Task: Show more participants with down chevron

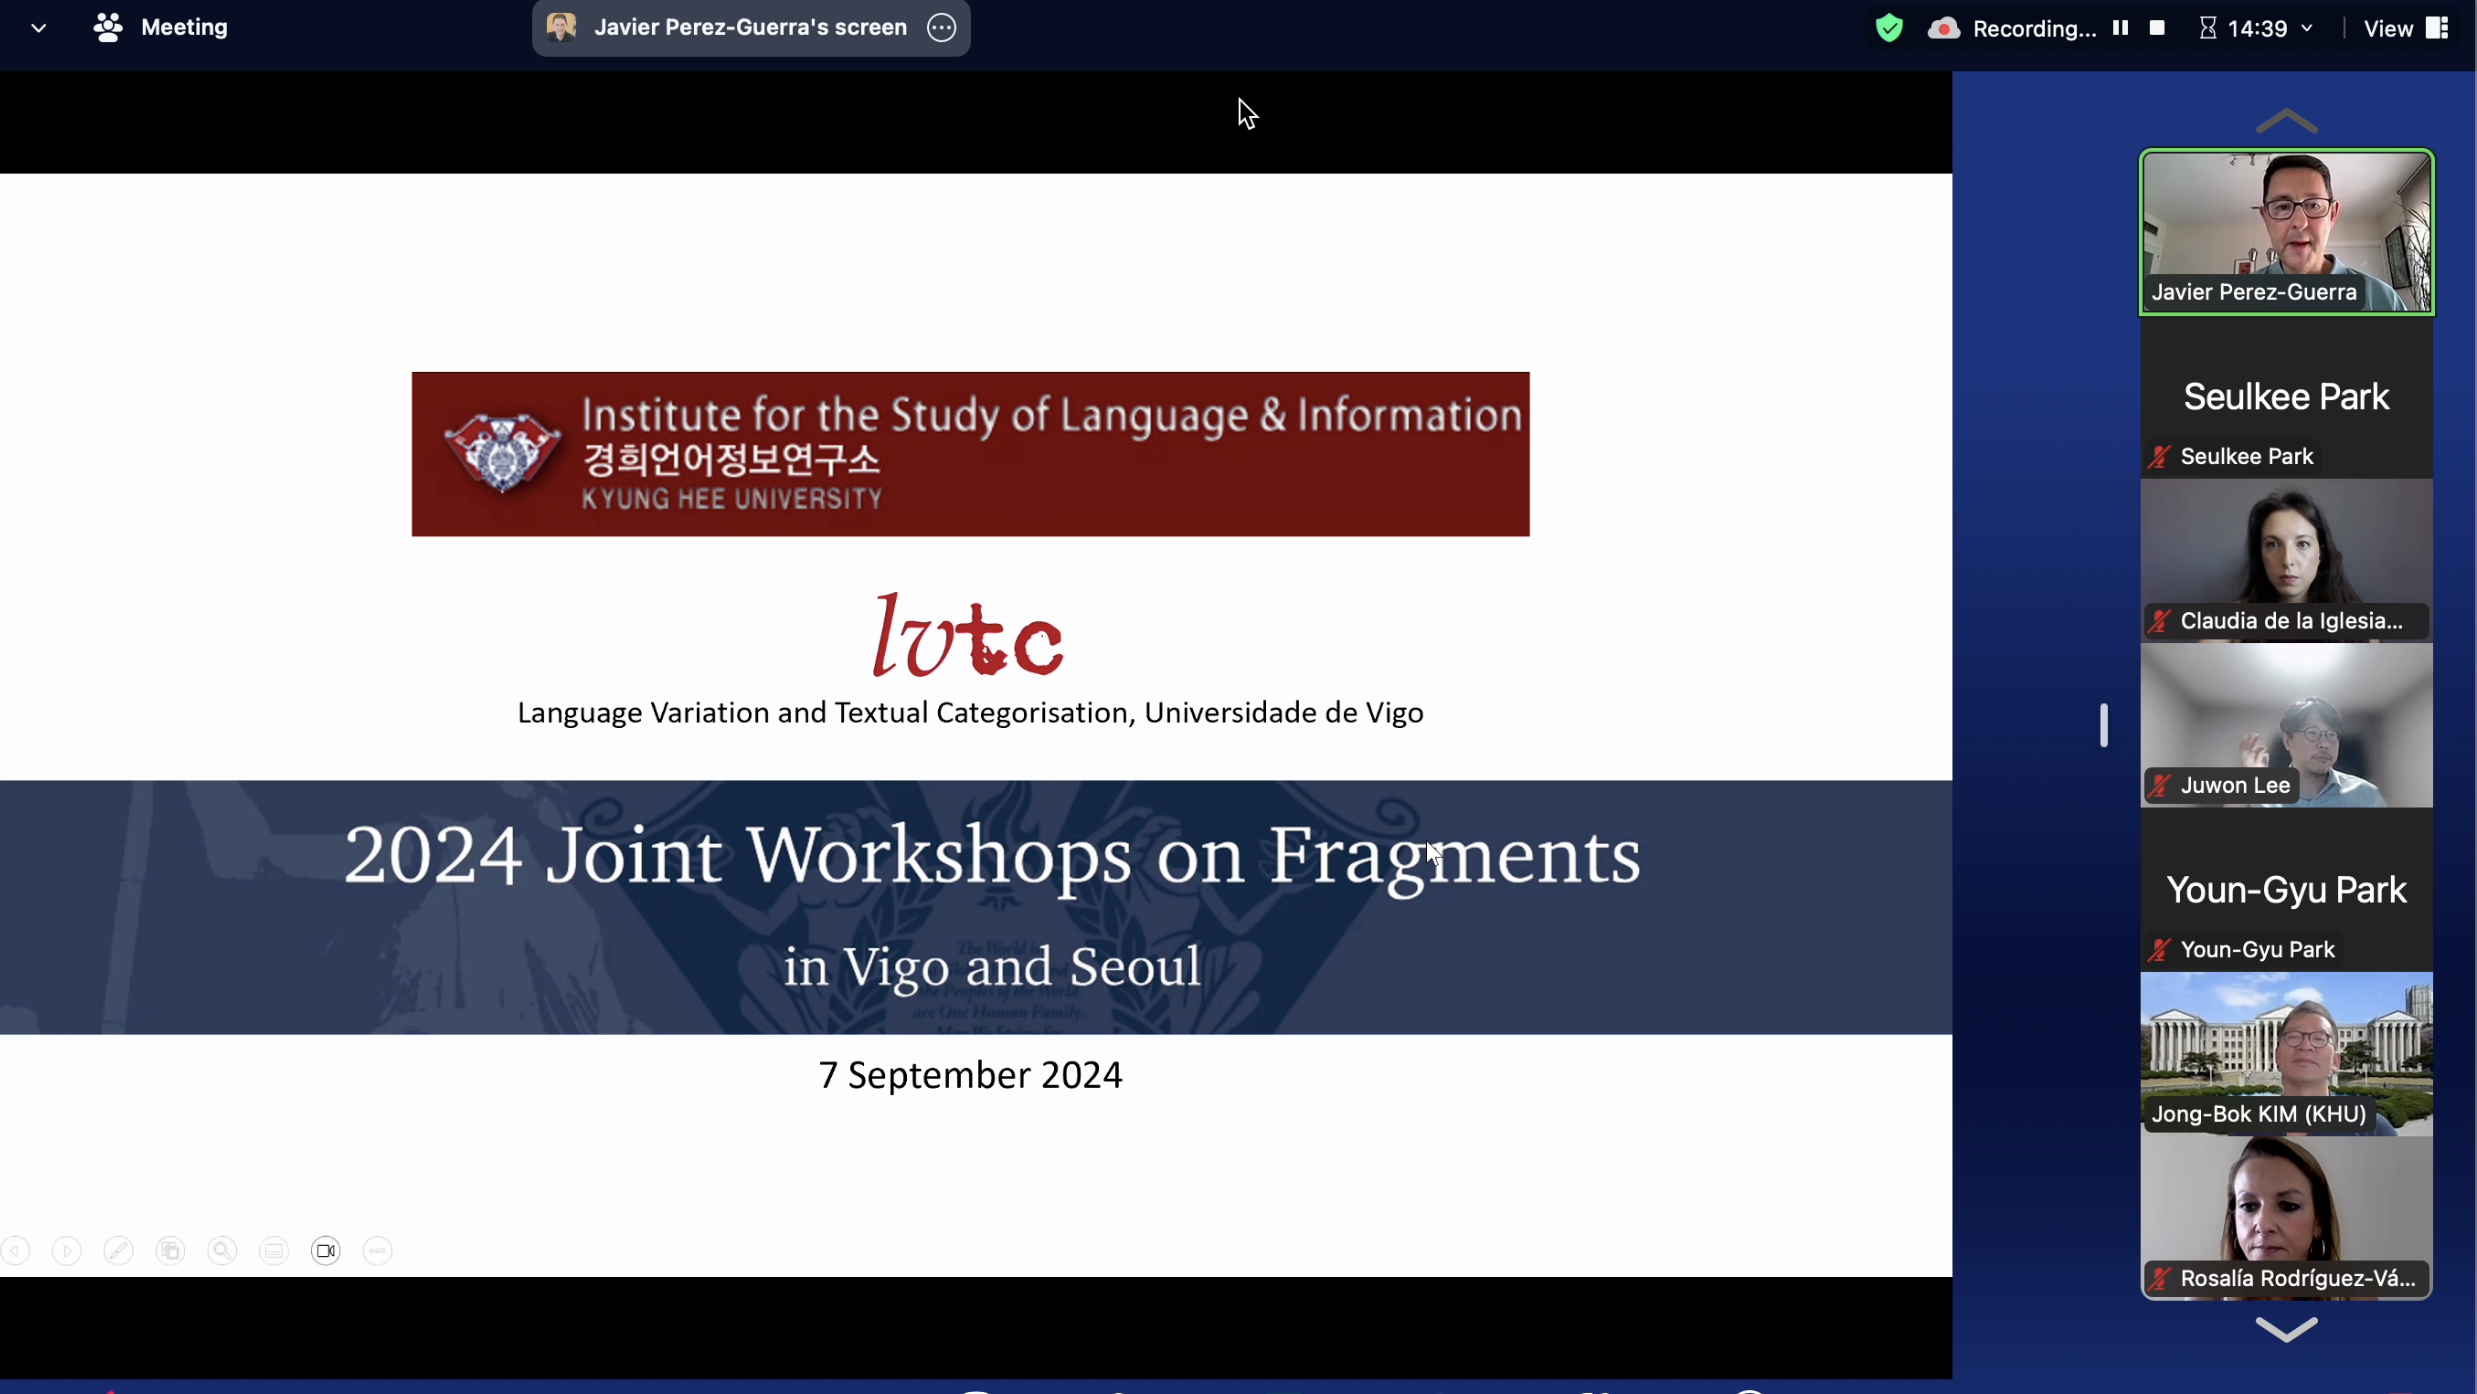Action: pyautogui.click(x=2286, y=1329)
